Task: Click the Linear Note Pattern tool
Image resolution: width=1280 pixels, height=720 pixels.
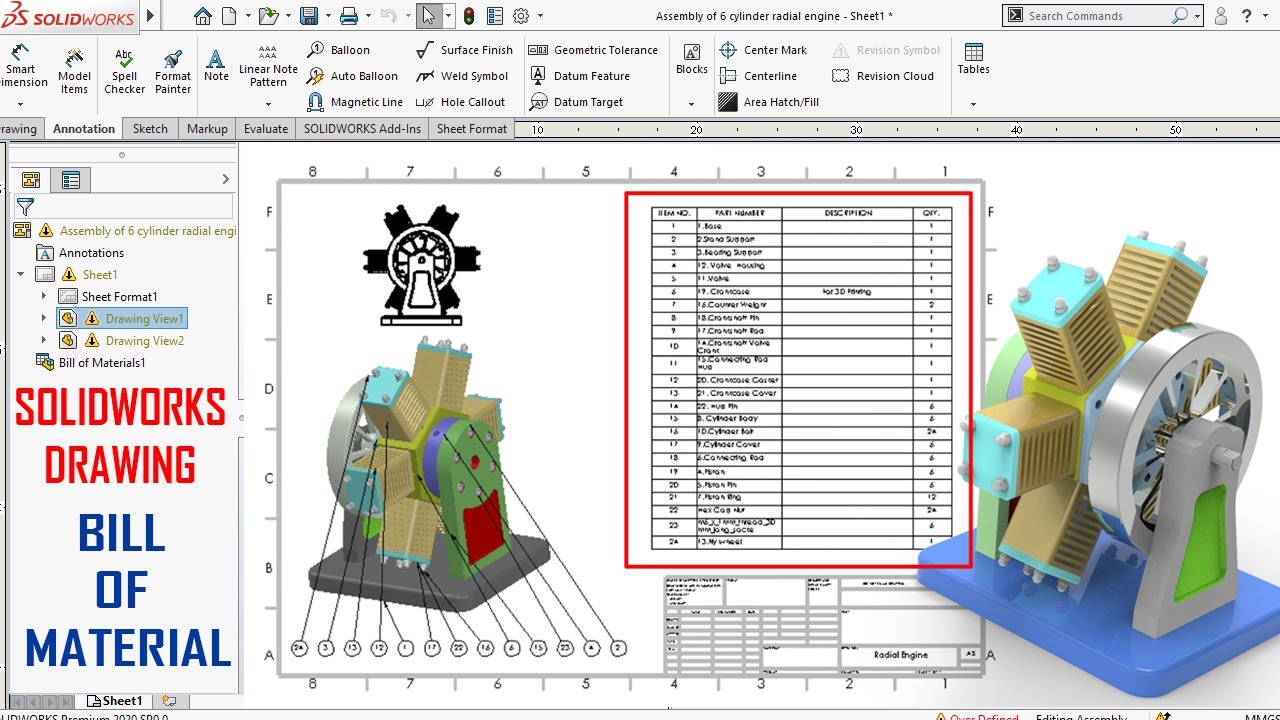Action: [268, 66]
